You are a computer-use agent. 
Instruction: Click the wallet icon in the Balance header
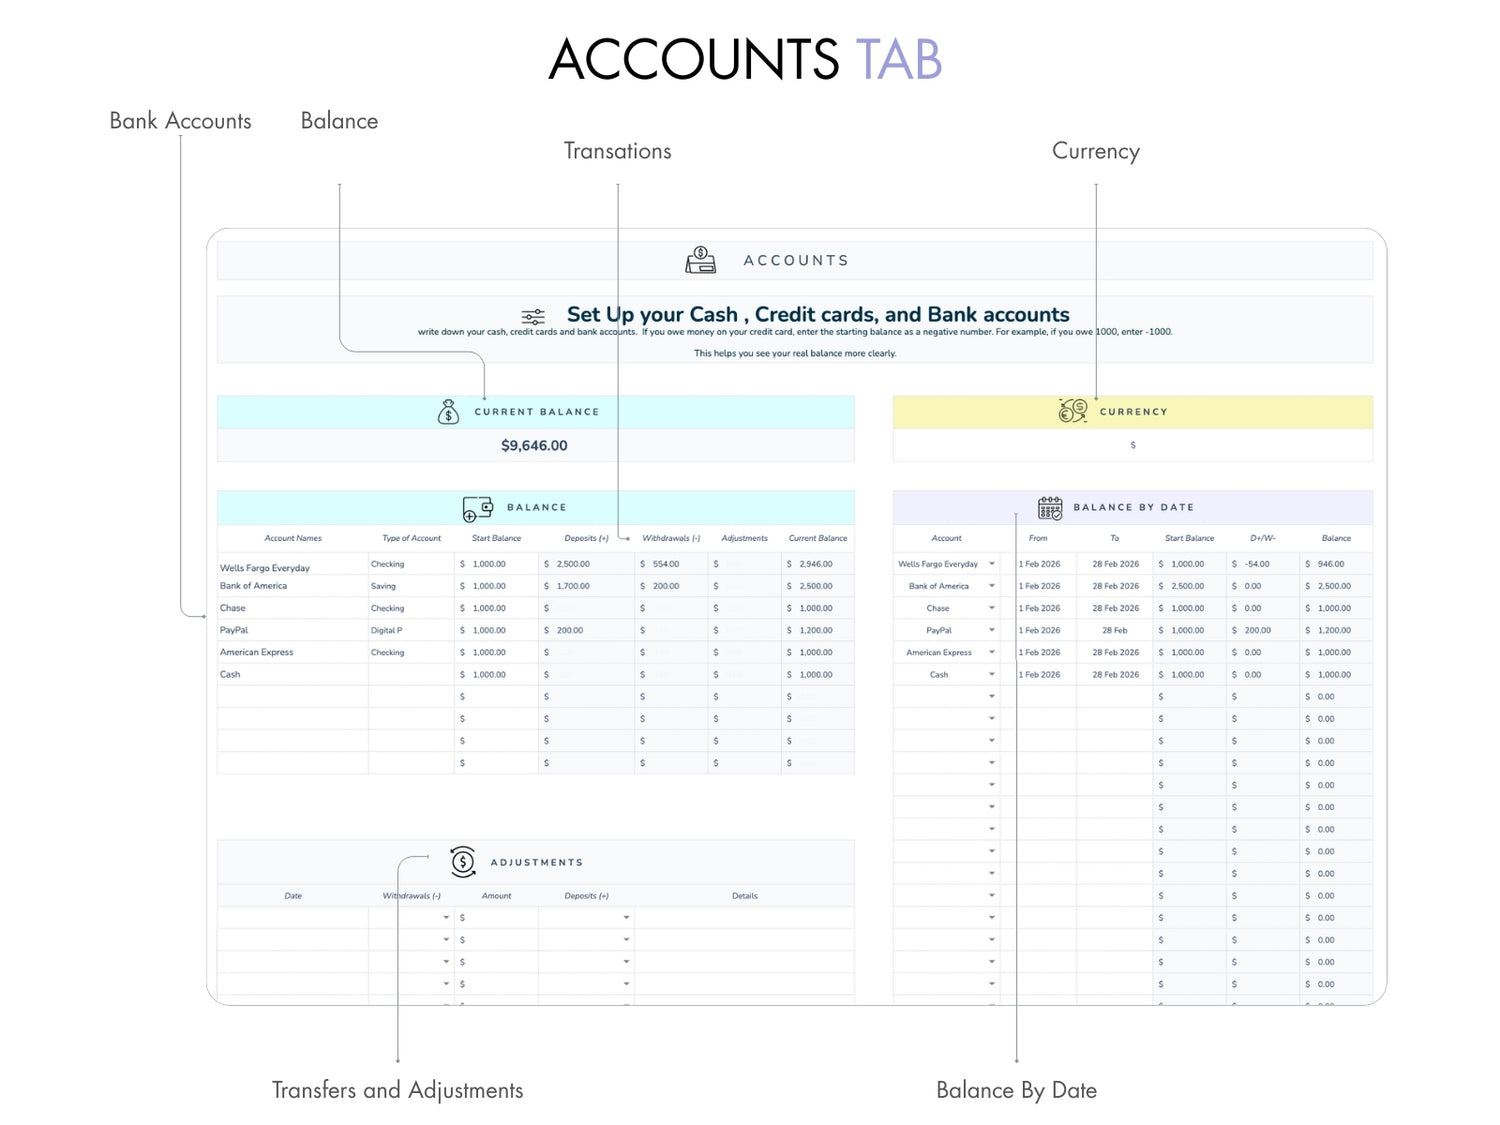[x=477, y=508]
